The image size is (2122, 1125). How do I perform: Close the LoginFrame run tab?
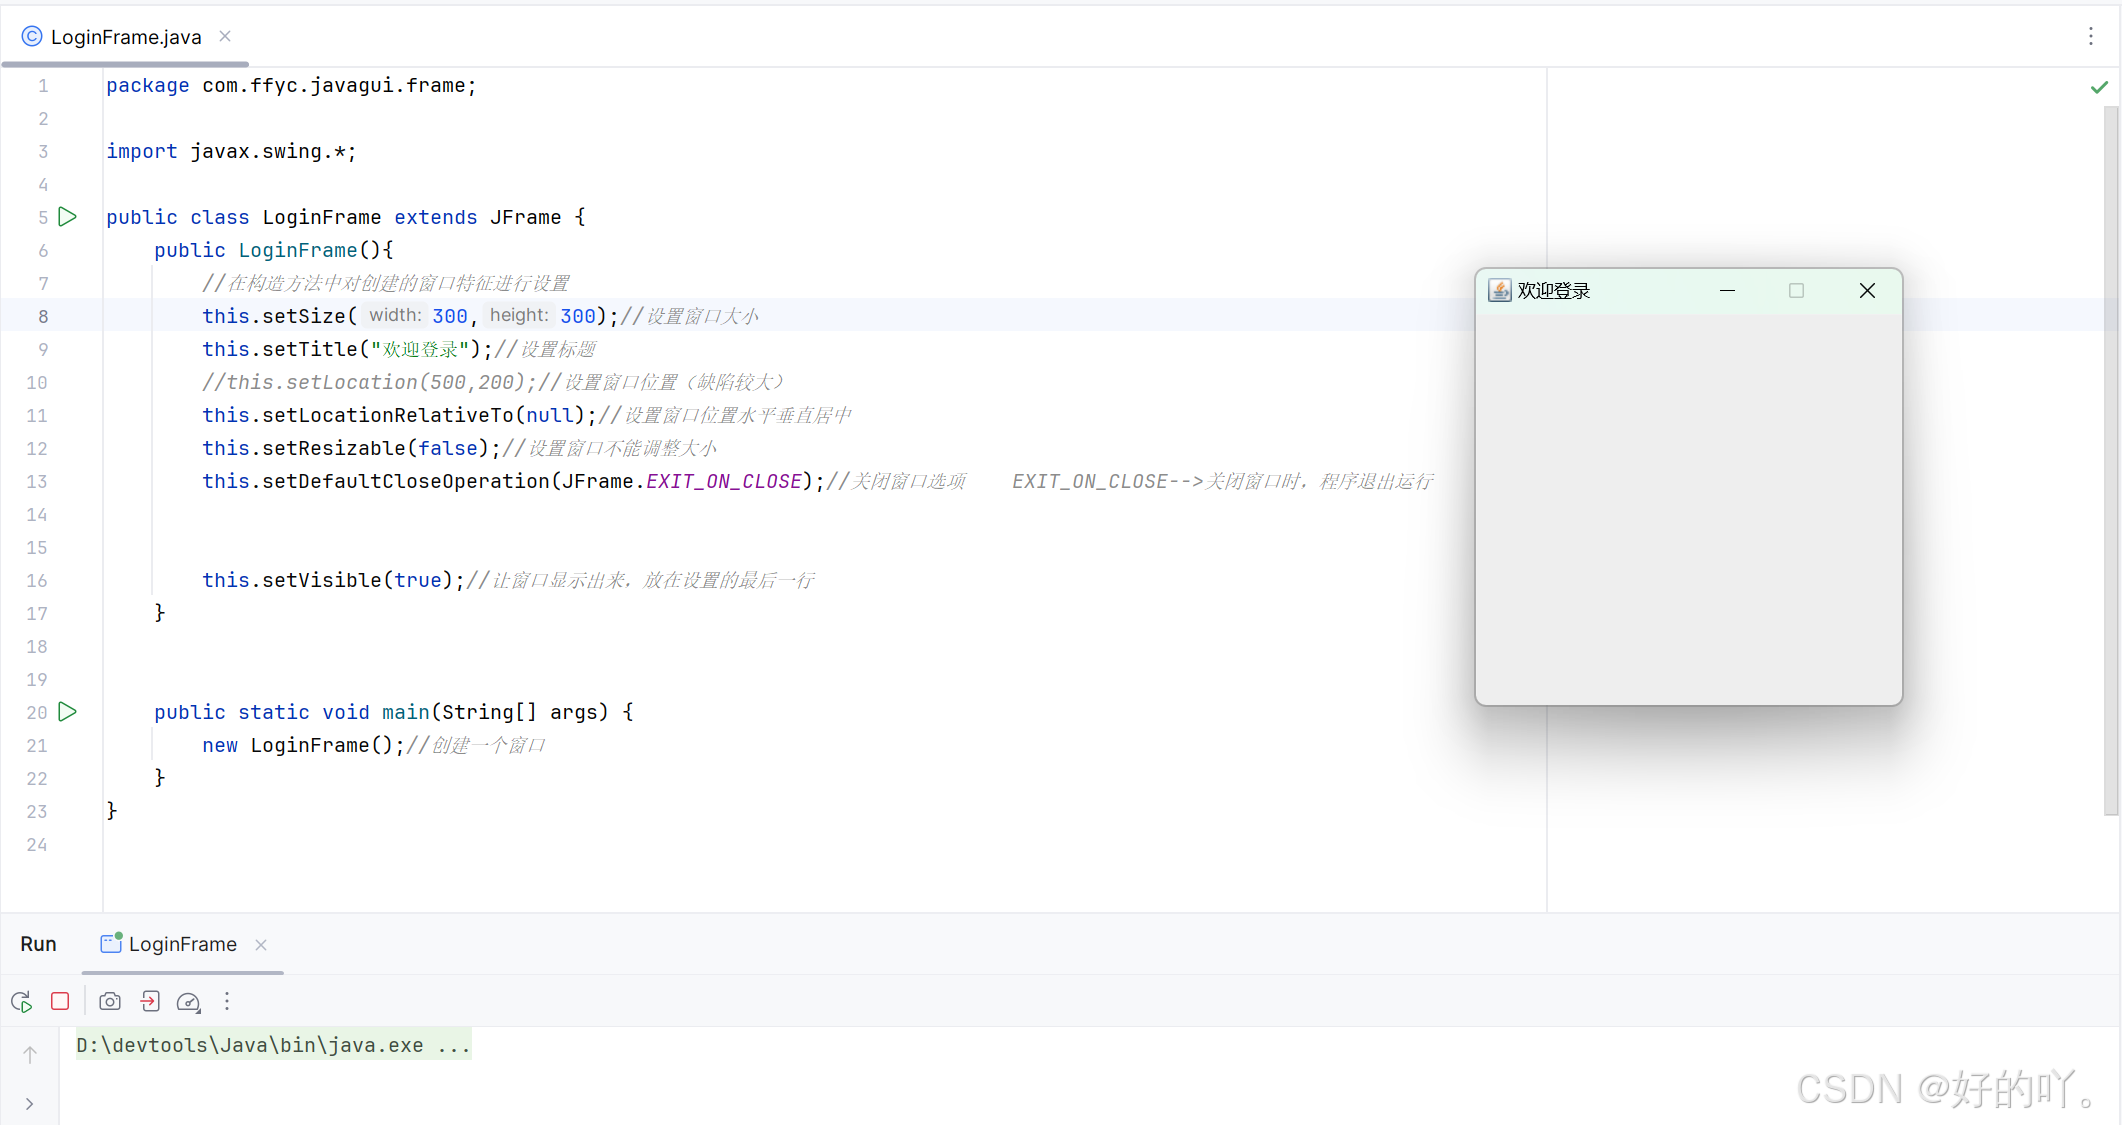point(261,944)
